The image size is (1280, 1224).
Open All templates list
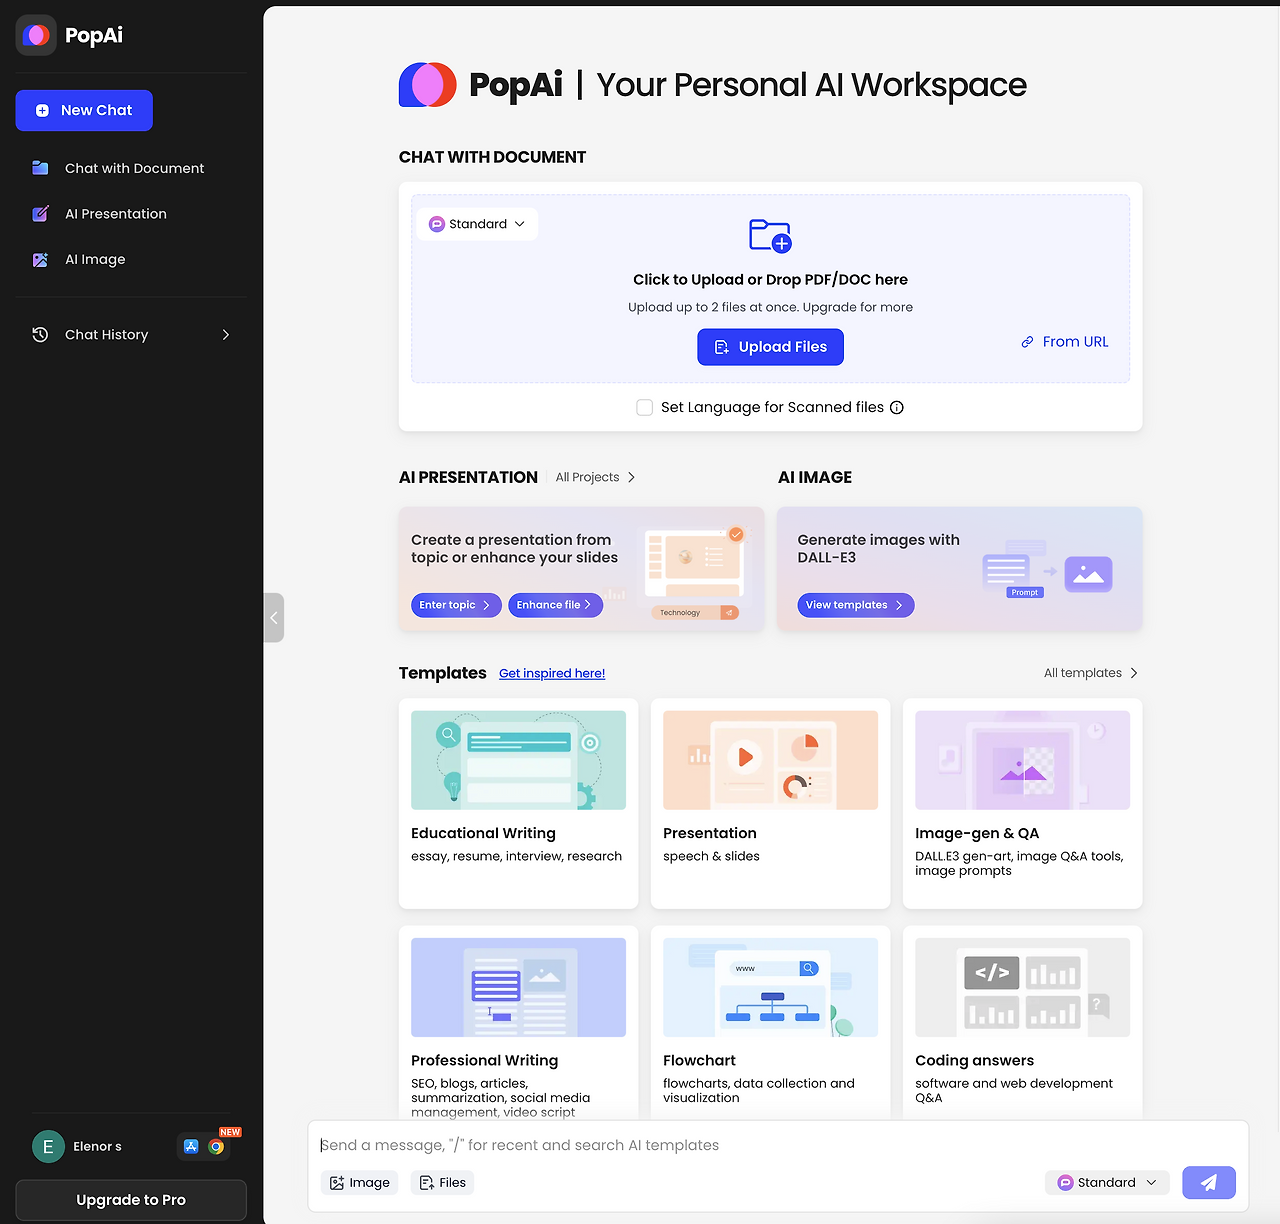pos(1091,673)
